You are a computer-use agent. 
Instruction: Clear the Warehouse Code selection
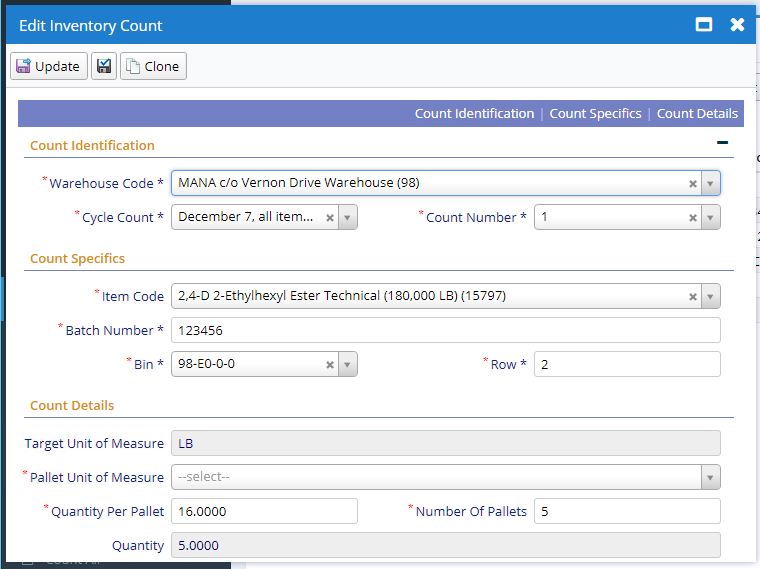point(693,184)
